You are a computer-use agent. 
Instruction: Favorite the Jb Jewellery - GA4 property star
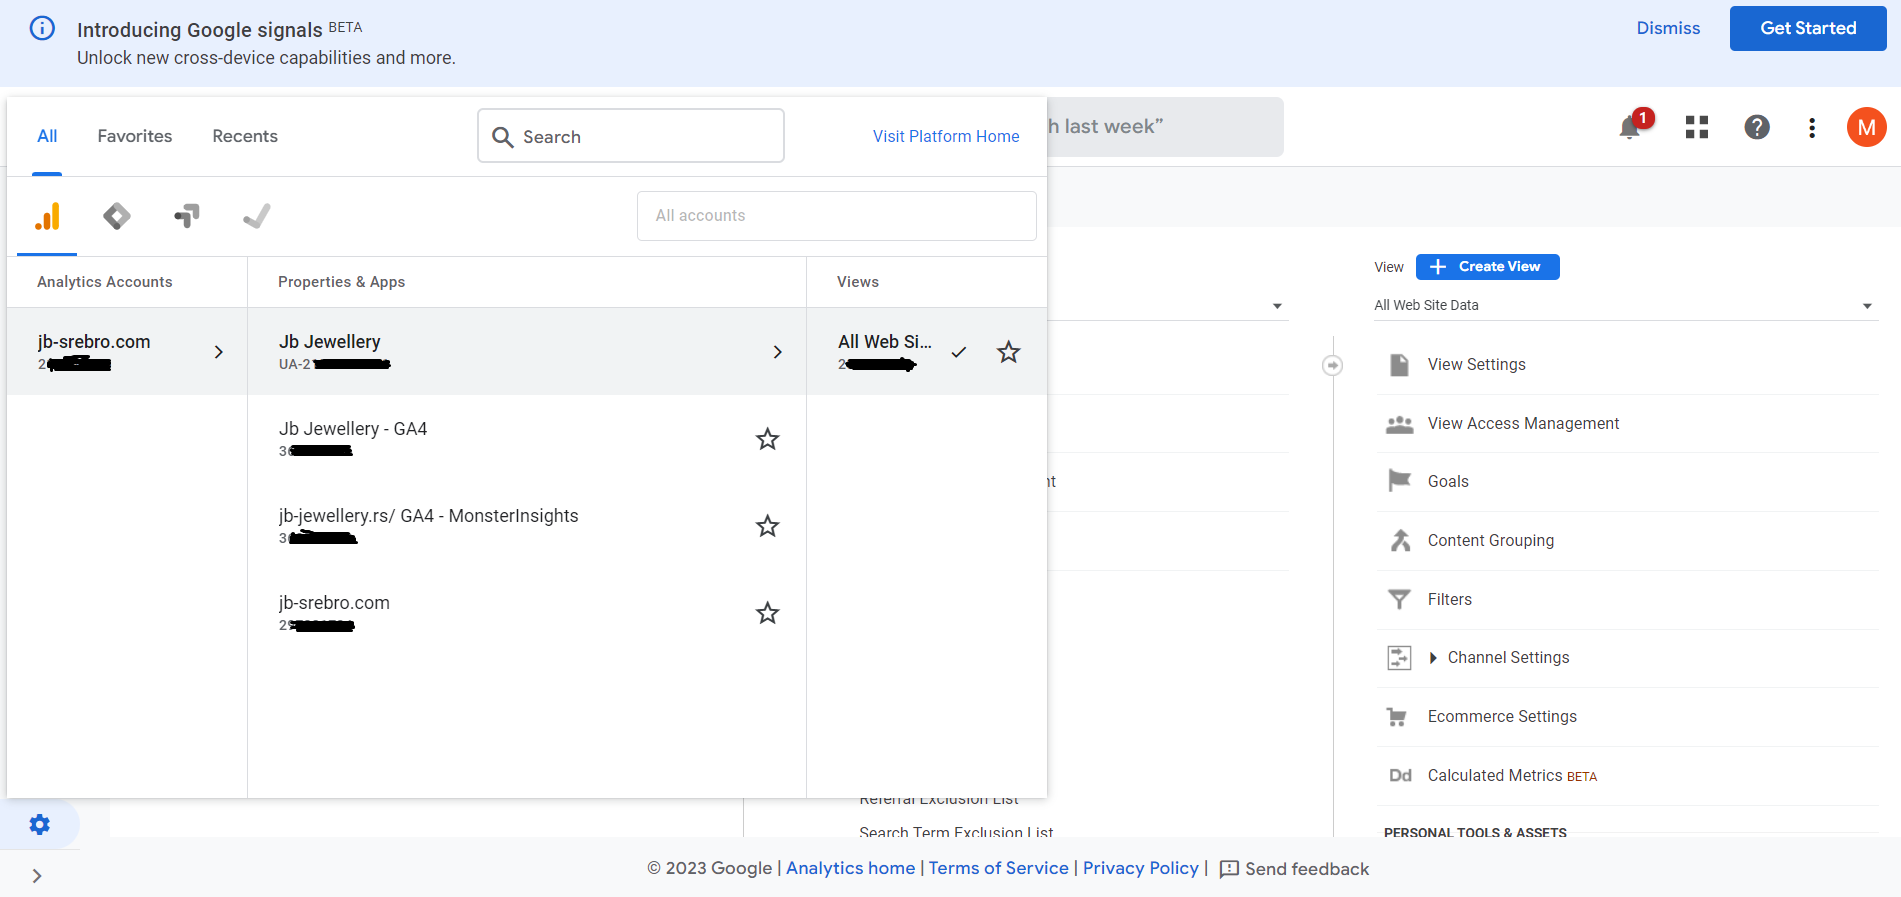pos(767,439)
